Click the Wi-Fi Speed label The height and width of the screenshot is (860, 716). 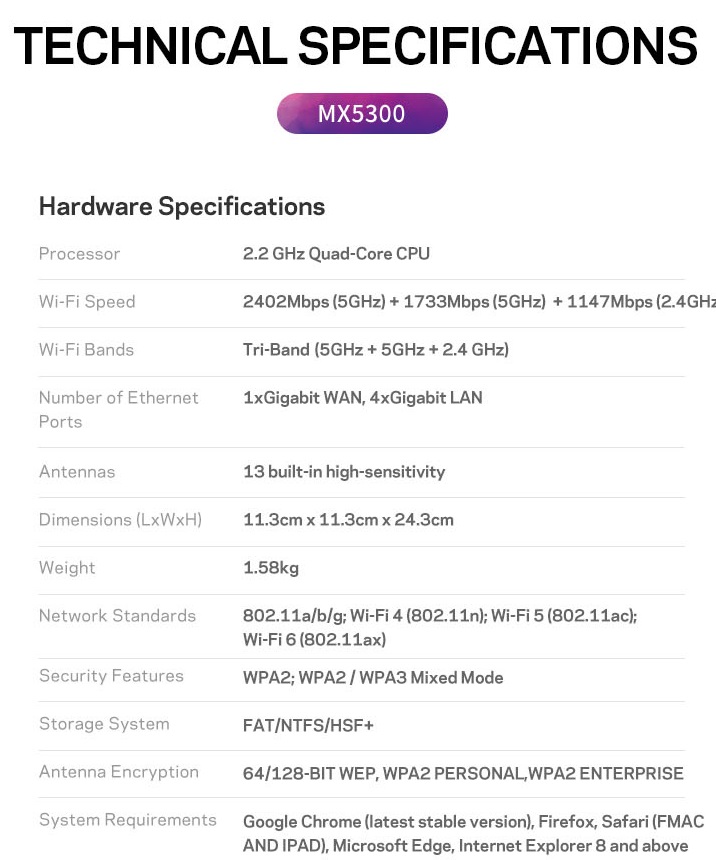click(87, 302)
